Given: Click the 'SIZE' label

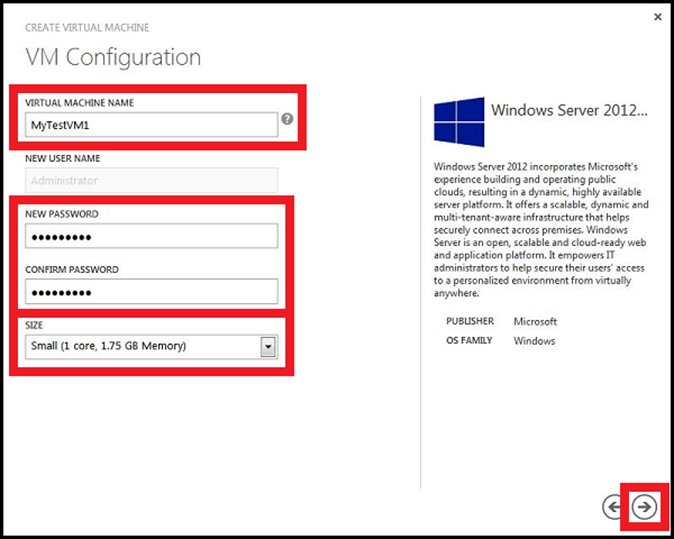Looking at the screenshot, I should pyautogui.click(x=34, y=325).
